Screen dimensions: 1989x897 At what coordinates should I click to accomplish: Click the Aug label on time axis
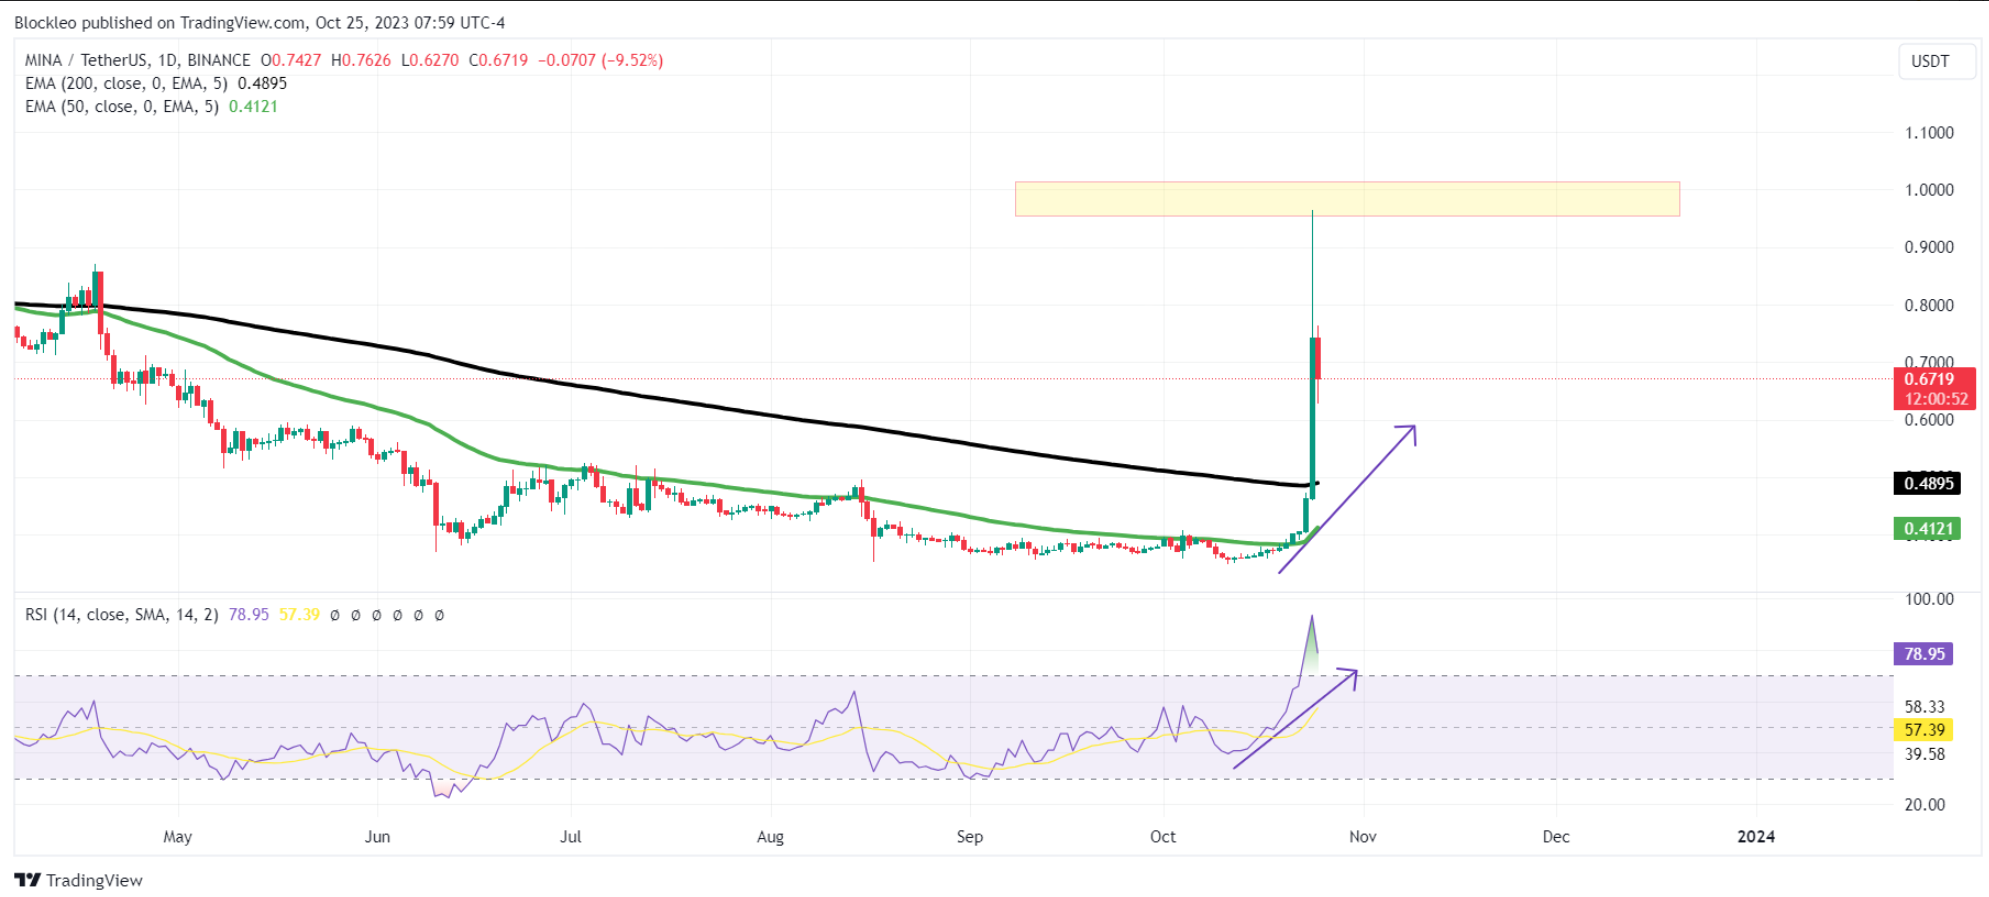click(770, 836)
